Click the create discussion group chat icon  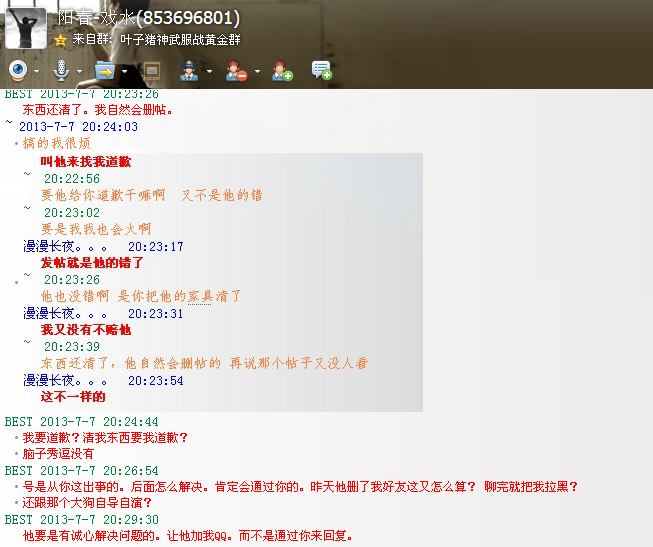click(x=321, y=70)
